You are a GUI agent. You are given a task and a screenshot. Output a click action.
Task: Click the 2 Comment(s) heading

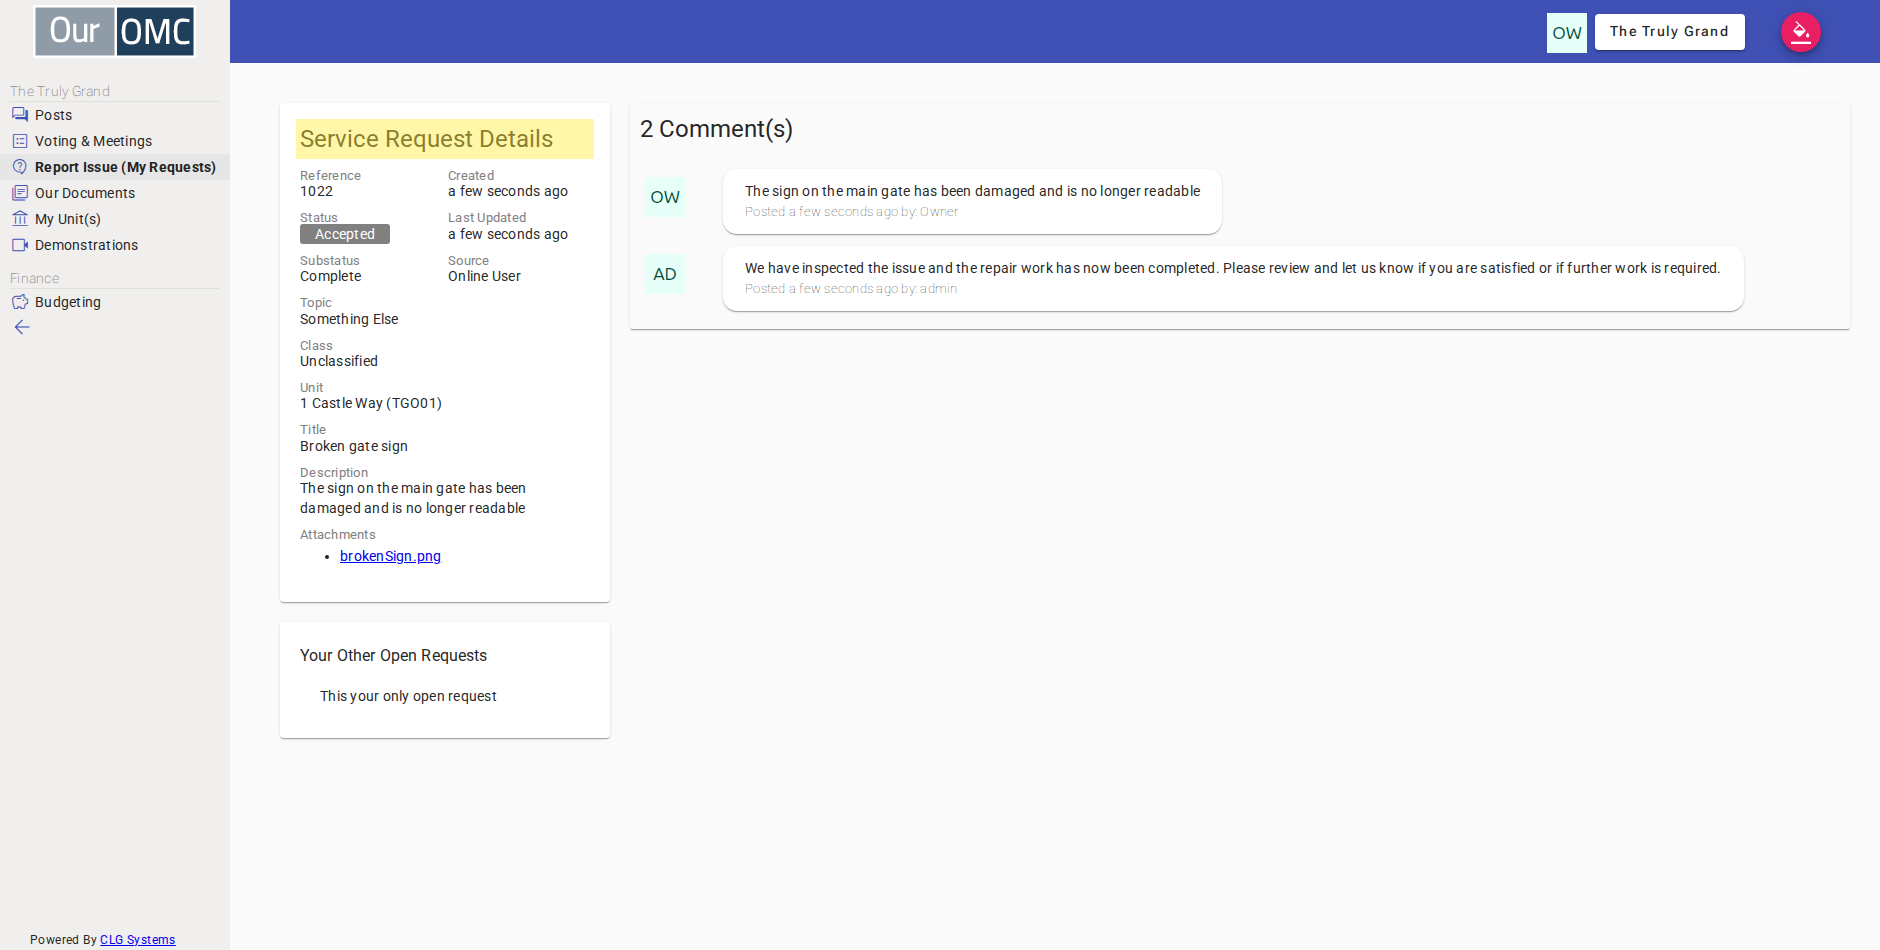pos(716,129)
